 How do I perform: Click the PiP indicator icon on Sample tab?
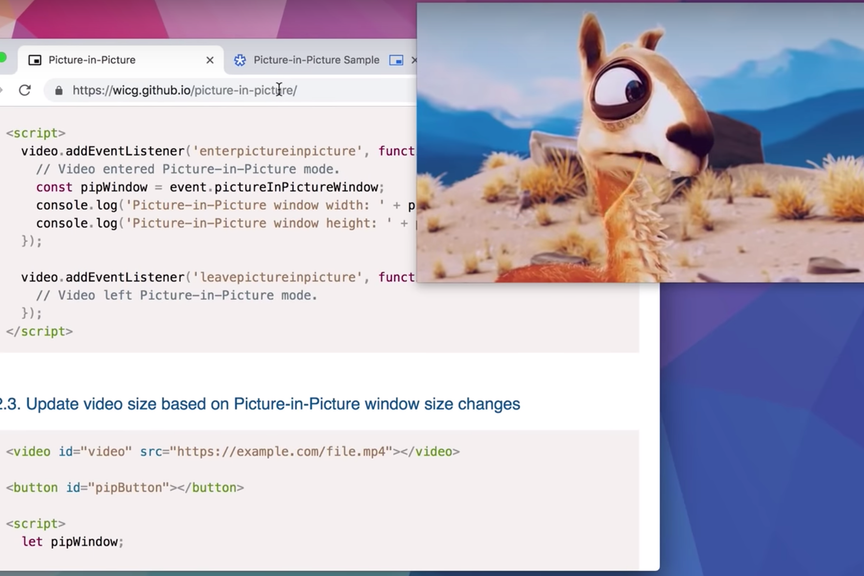point(396,60)
